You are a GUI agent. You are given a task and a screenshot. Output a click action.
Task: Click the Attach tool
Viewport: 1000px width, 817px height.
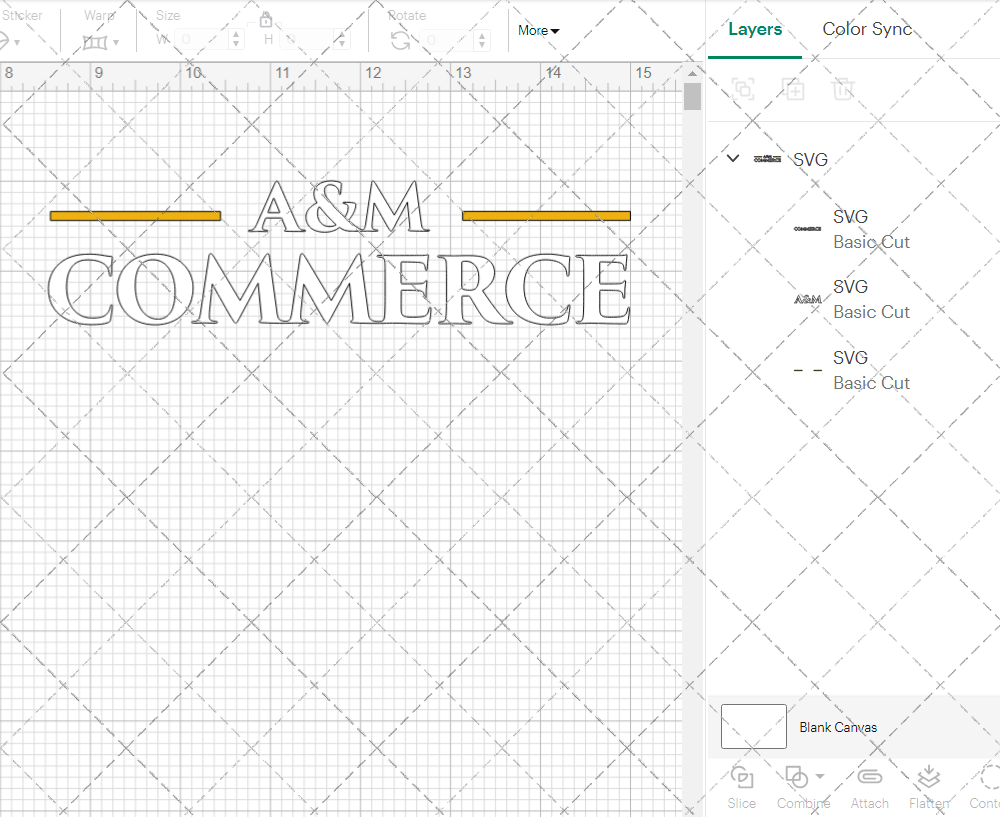[869, 788]
